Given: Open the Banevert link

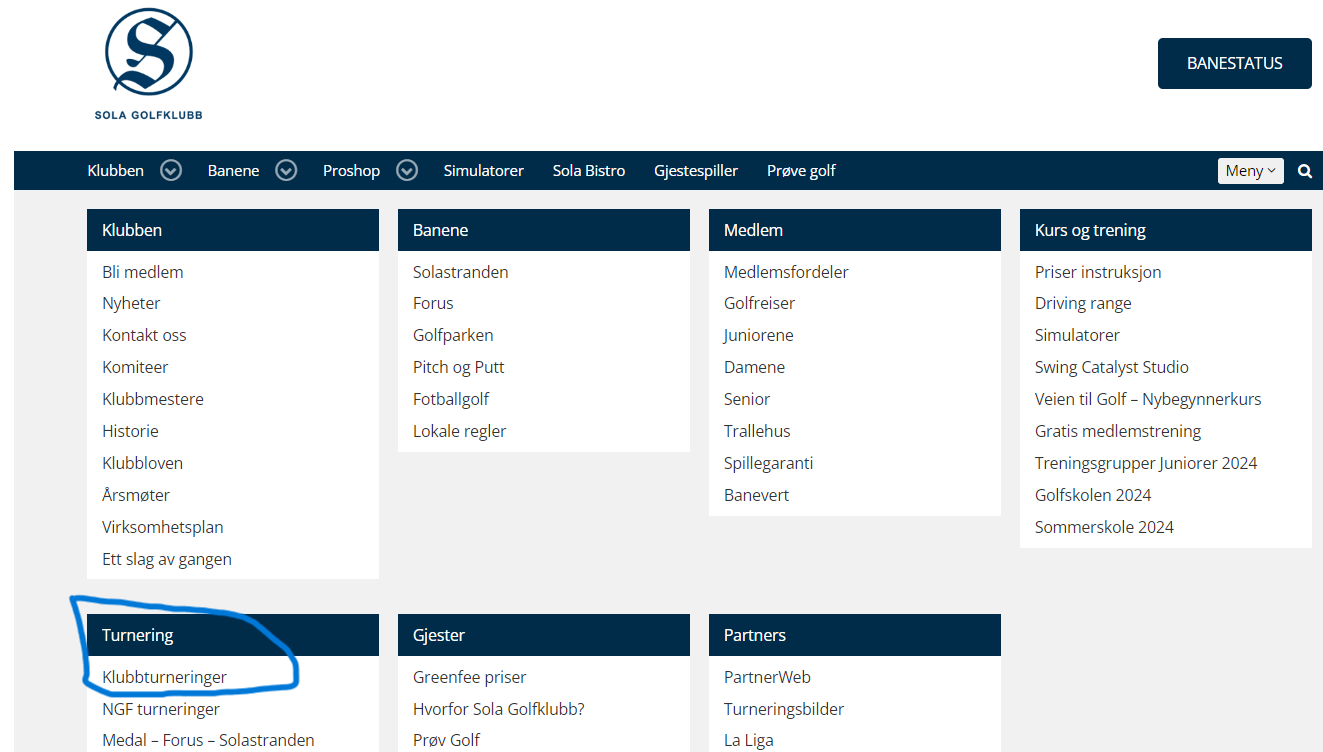Looking at the screenshot, I should (757, 495).
